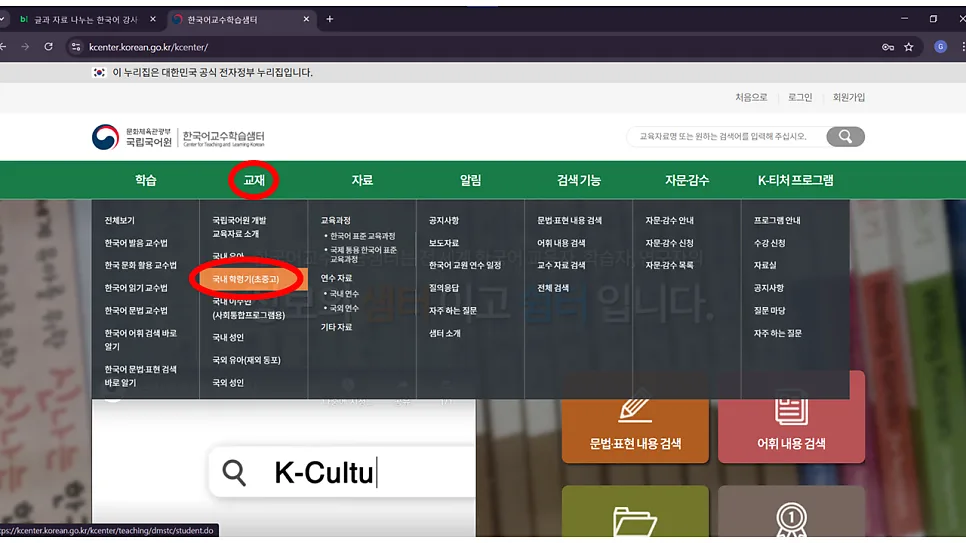This screenshot has width=966, height=543.
Task: Bookmark this page with star icon
Action: point(909,47)
